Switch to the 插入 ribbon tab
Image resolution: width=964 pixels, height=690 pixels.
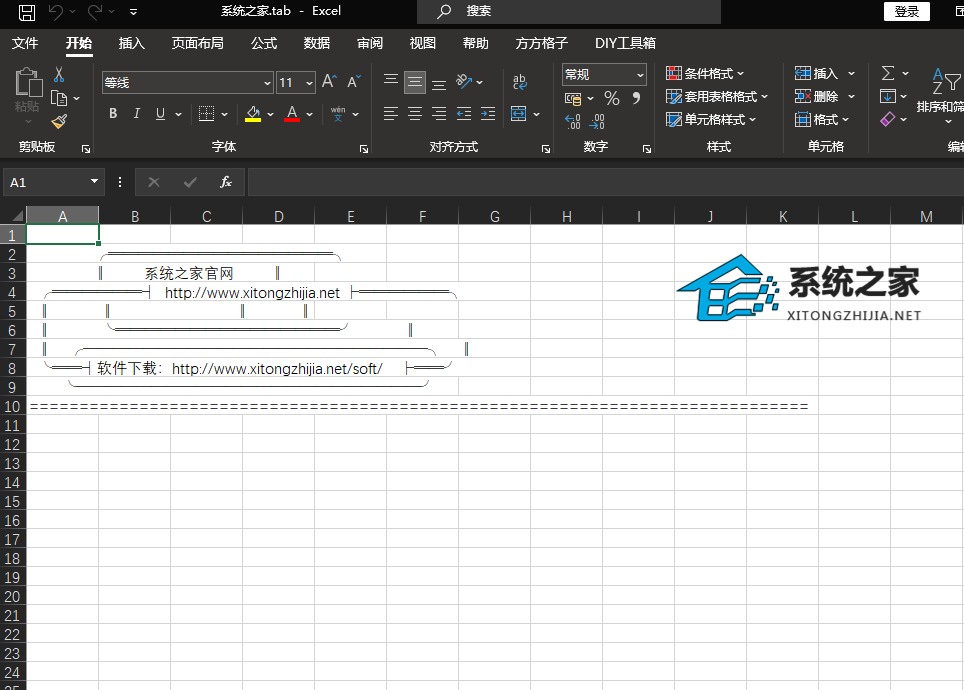click(x=131, y=43)
